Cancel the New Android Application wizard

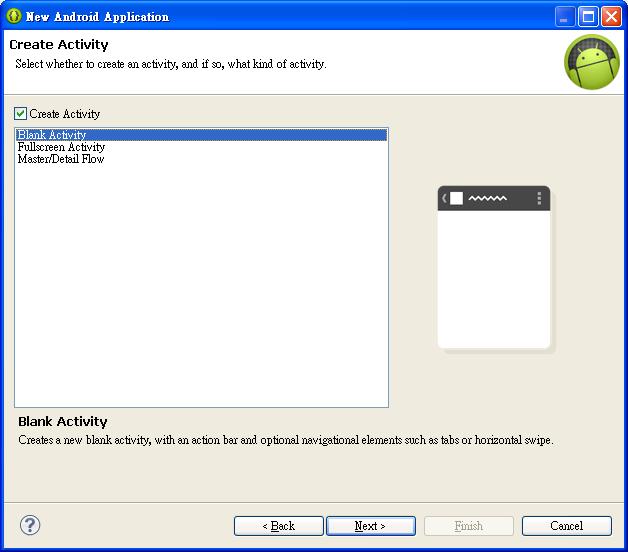coord(567,526)
